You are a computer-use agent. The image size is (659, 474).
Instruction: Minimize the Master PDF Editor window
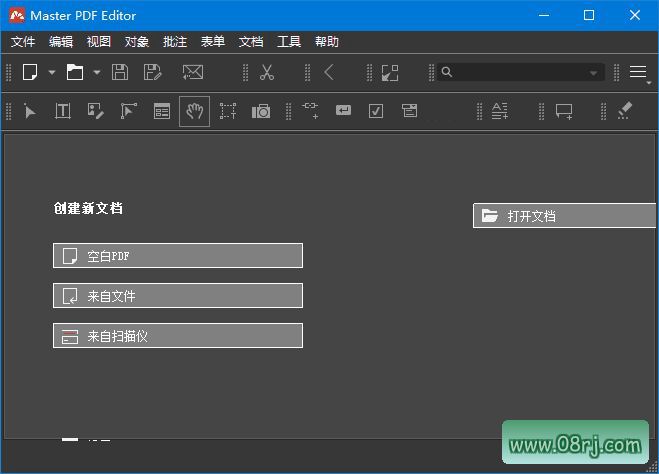point(544,16)
